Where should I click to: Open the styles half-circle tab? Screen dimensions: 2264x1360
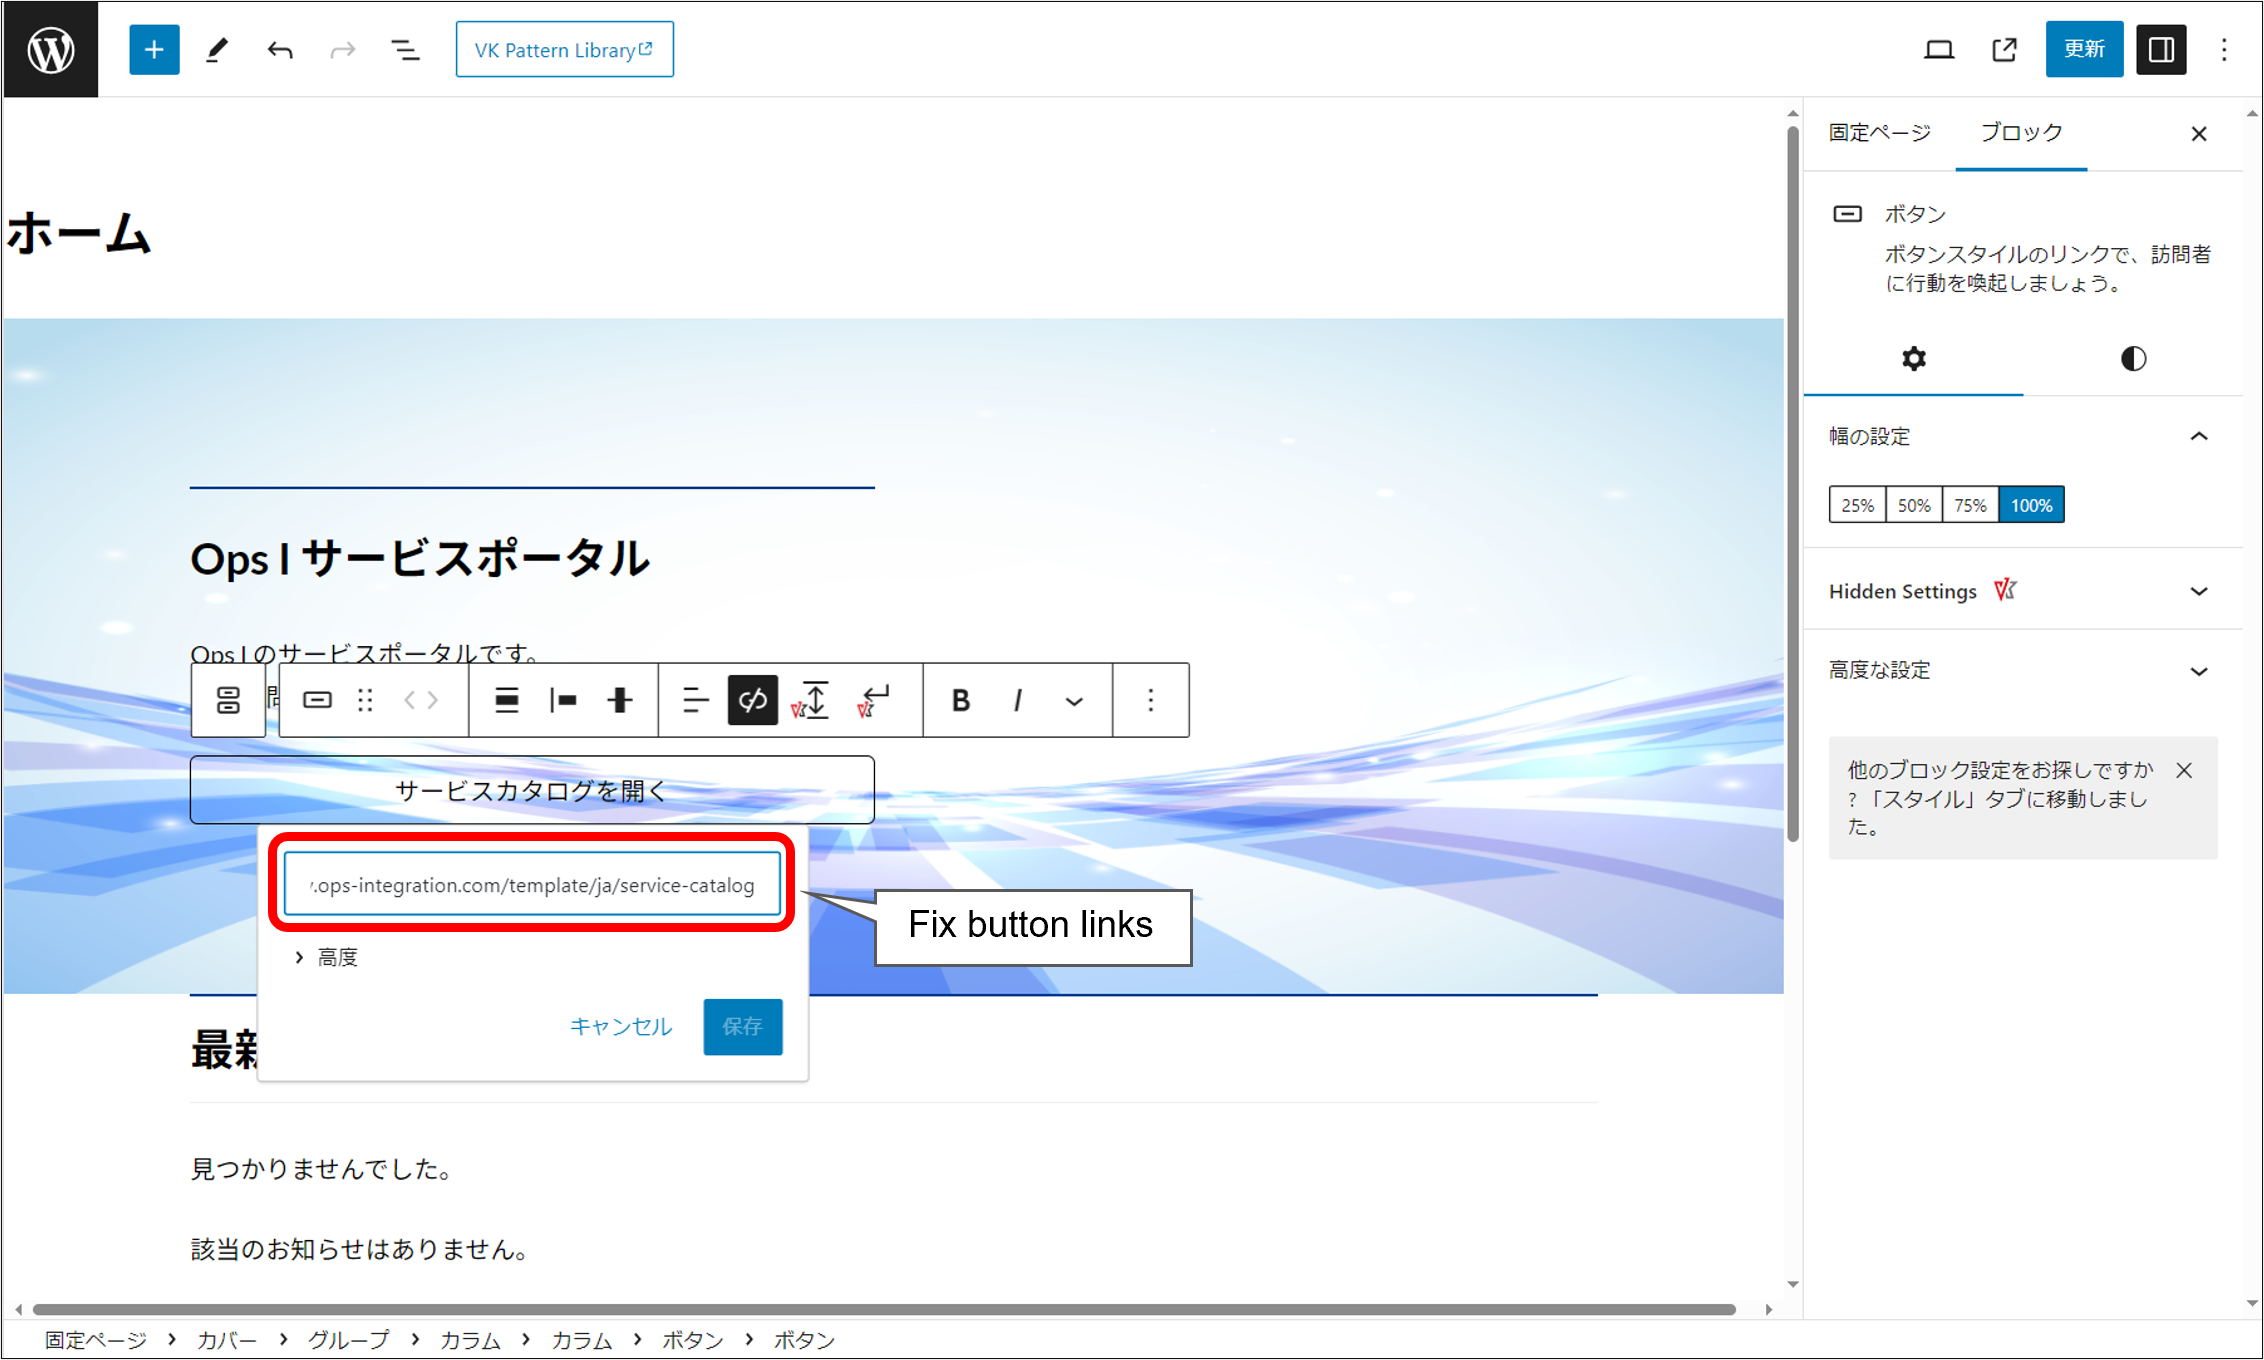[x=2133, y=359]
